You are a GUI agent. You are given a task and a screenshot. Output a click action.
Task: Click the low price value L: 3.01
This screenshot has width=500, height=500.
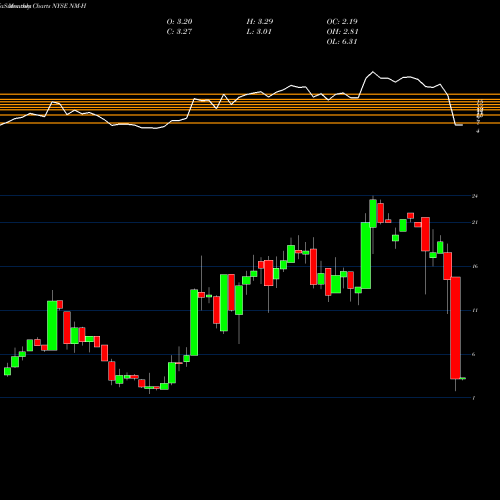[259, 32]
